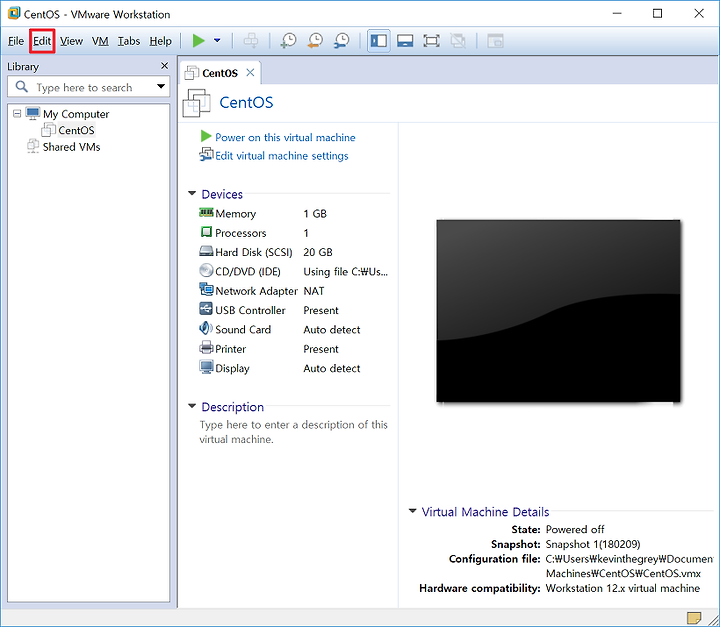This screenshot has height=627, width=720.
Task: Click the Memory value 1 GB
Action: coord(315,214)
